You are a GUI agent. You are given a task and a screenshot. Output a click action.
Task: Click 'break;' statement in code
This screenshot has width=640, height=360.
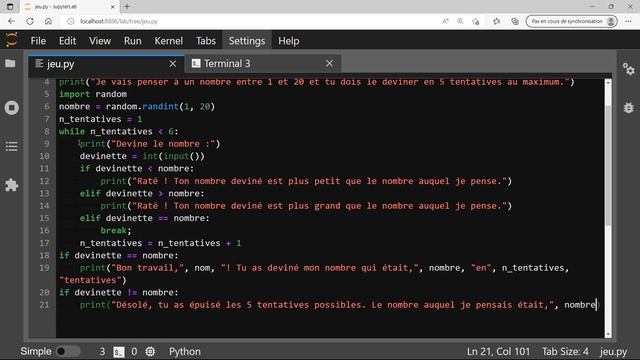(116, 231)
